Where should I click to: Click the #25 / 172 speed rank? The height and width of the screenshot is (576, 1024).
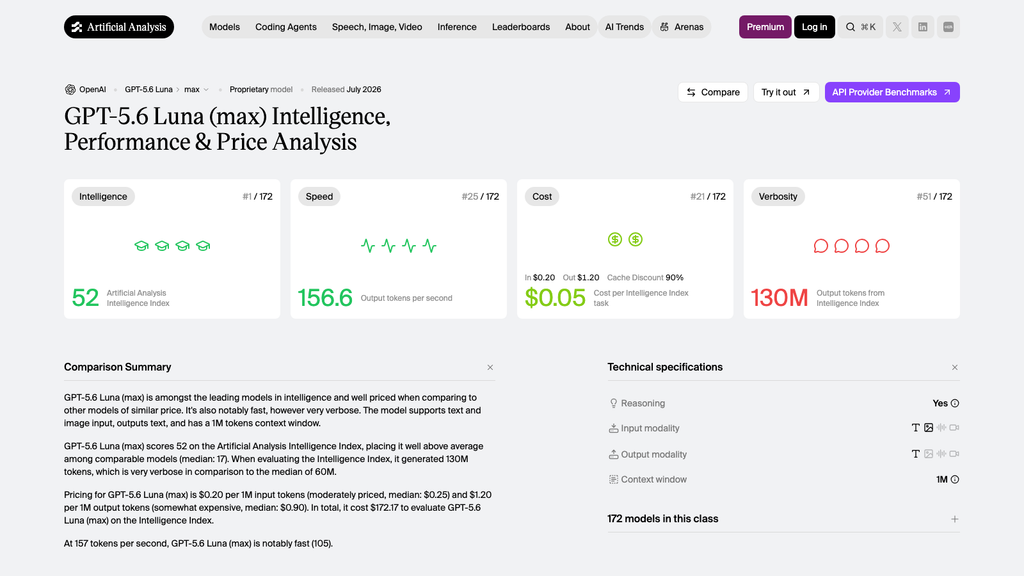[x=480, y=197]
